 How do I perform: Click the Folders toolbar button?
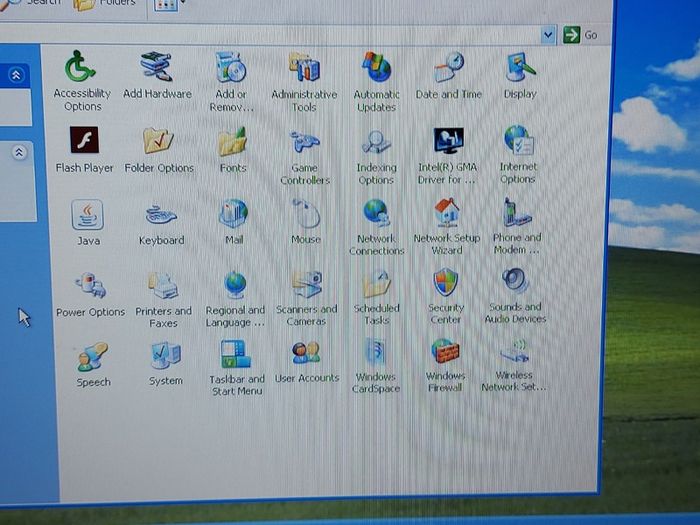pyautogui.click(x=104, y=4)
